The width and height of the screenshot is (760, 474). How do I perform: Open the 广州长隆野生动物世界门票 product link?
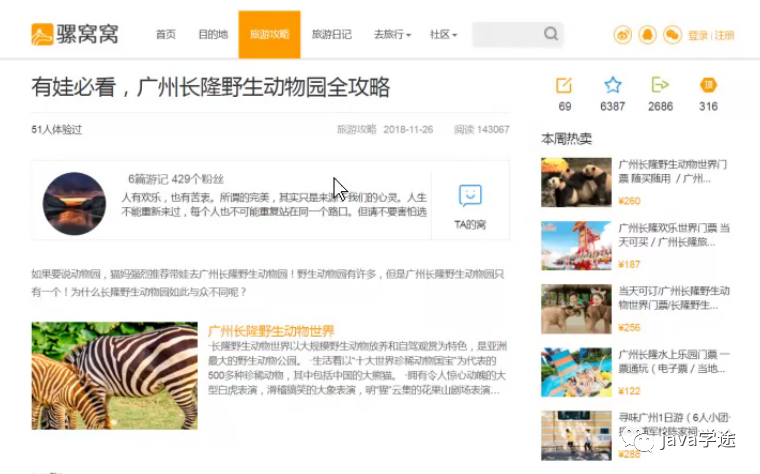(x=673, y=172)
